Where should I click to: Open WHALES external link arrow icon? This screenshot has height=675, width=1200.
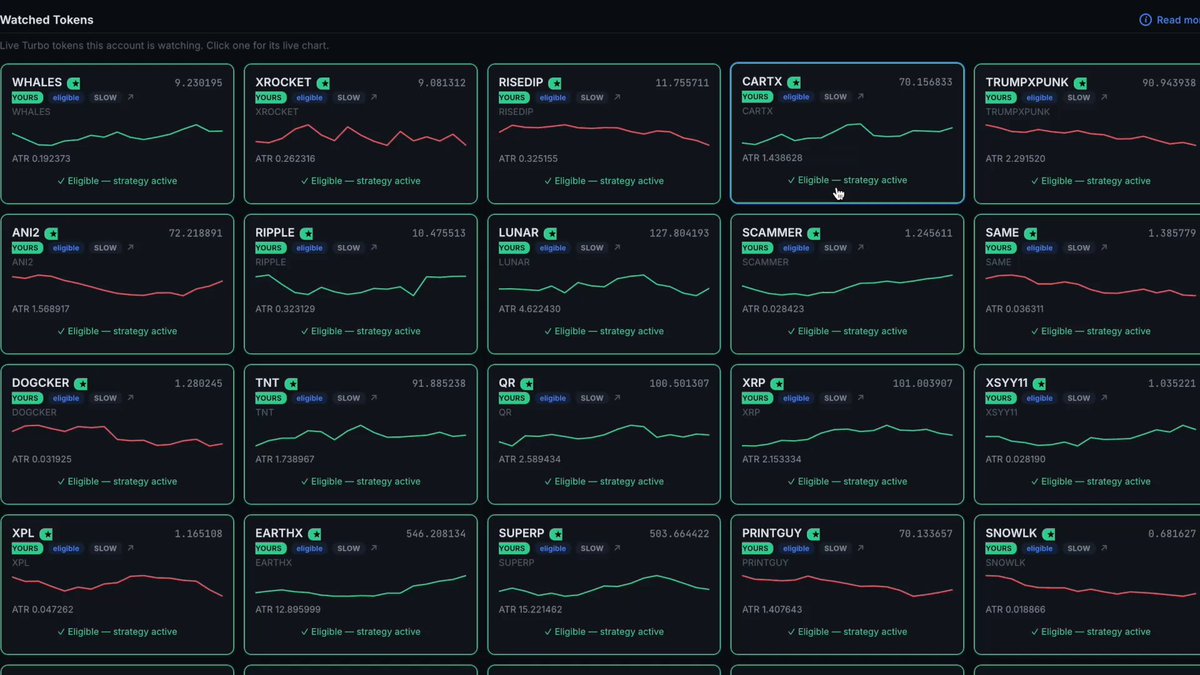coord(131,98)
